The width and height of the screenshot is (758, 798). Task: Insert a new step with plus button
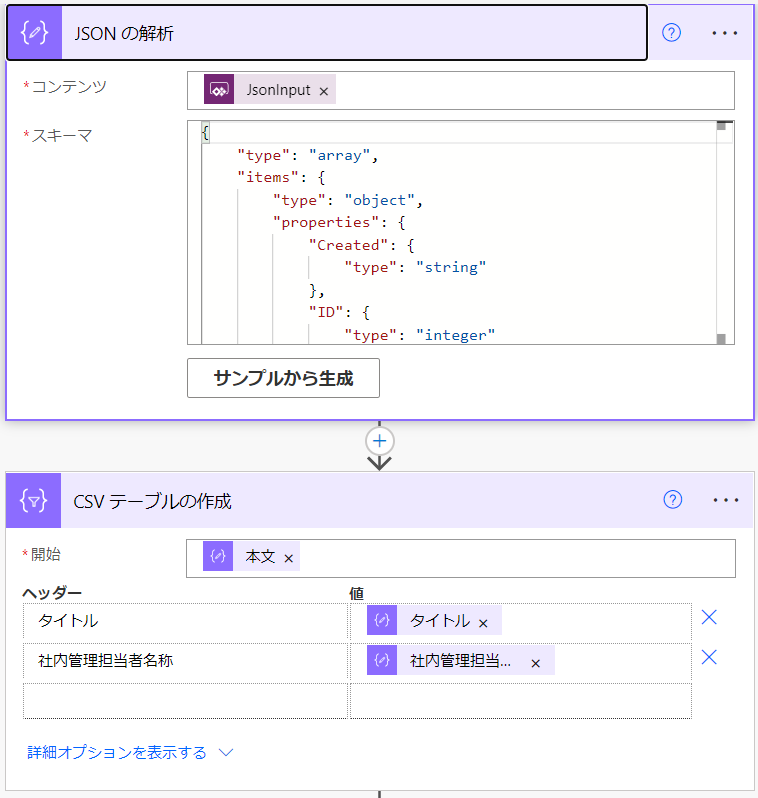click(379, 441)
